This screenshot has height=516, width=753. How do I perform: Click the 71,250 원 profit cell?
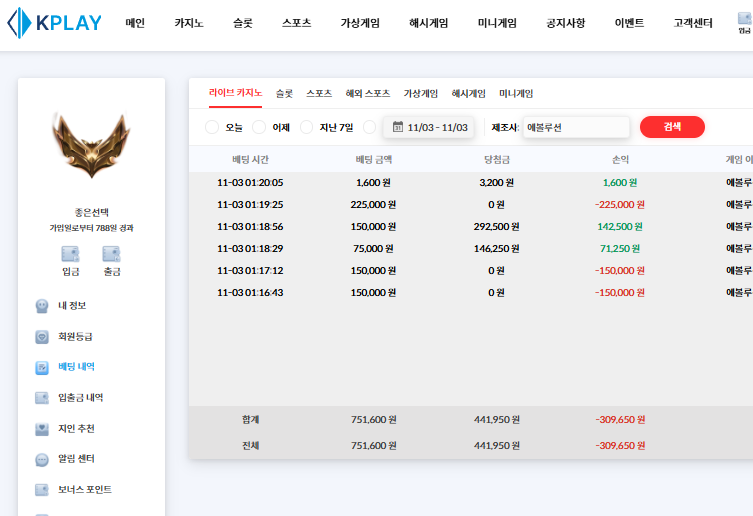(620, 249)
